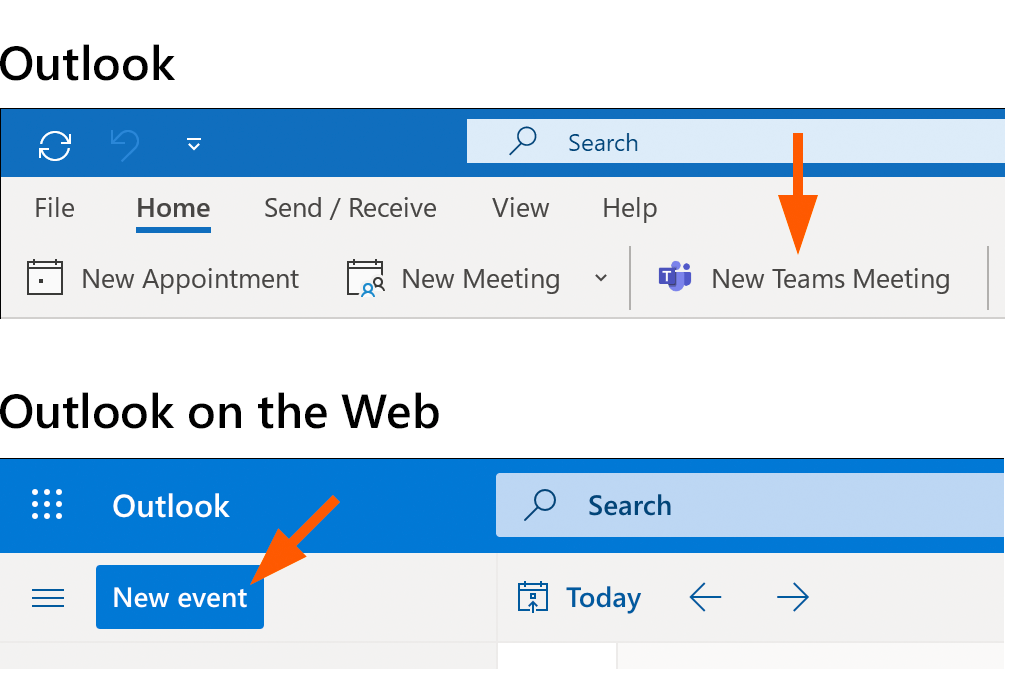The height and width of the screenshot is (700, 1024).
Task: Select the Home ribbon tab
Action: click(173, 208)
